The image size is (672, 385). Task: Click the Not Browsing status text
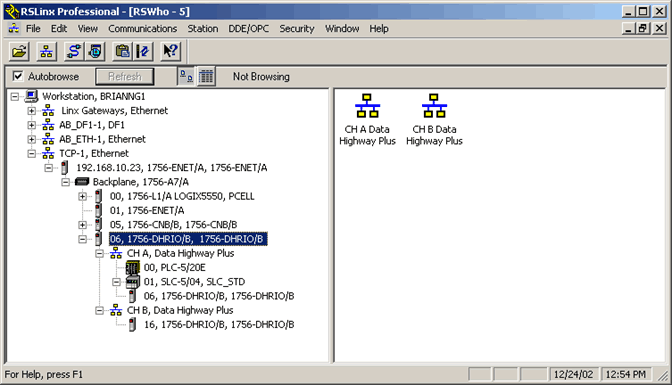[261, 77]
